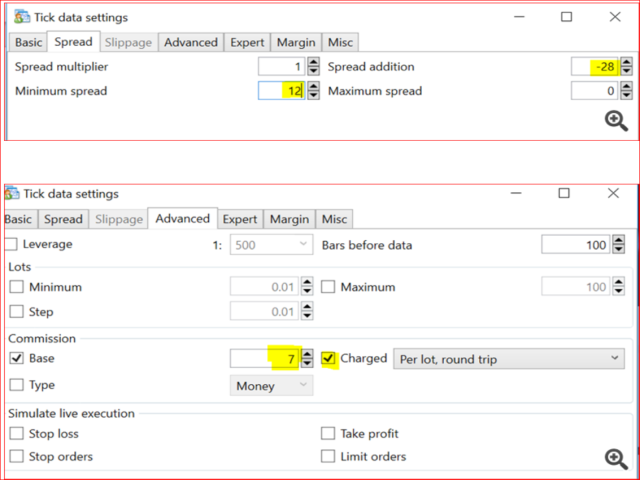This screenshot has width=640, height=480.
Task: Enable the Leverage checkbox
Action: pyautogui.click(x=11, y=244)
